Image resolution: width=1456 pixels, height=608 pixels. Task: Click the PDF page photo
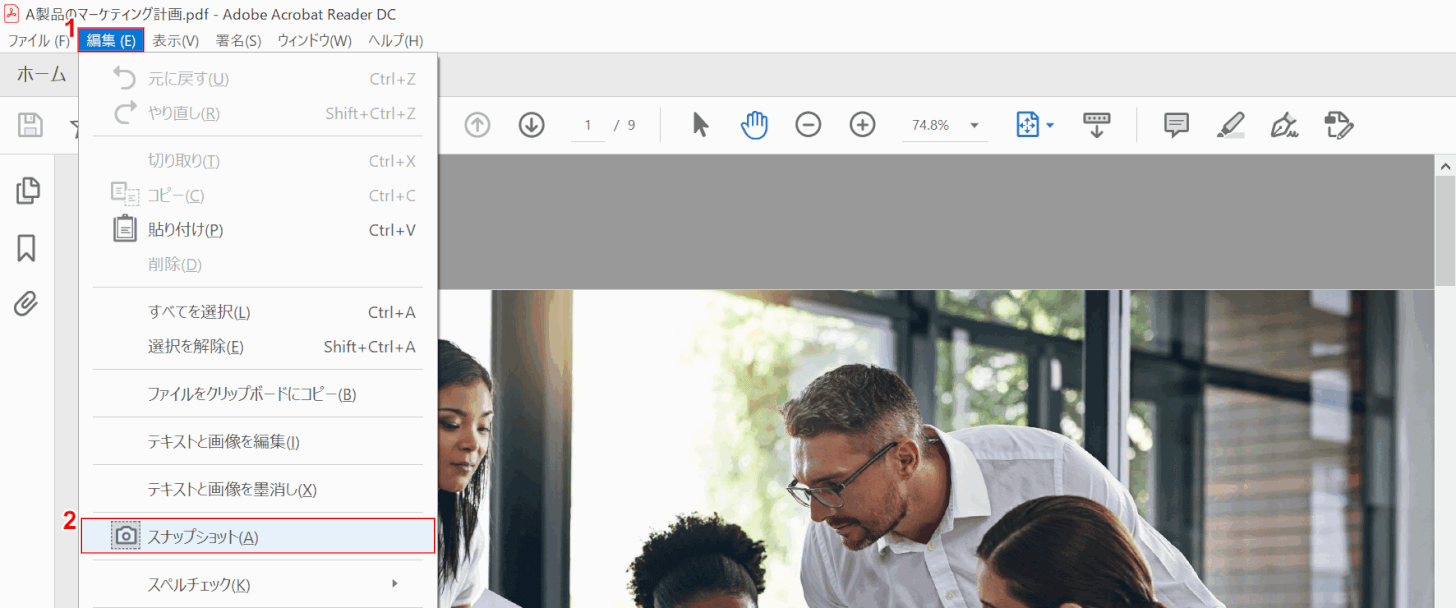click(x=934, y=449)
